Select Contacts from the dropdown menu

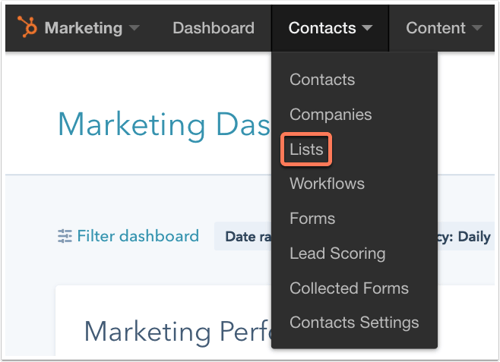(322, 80)
